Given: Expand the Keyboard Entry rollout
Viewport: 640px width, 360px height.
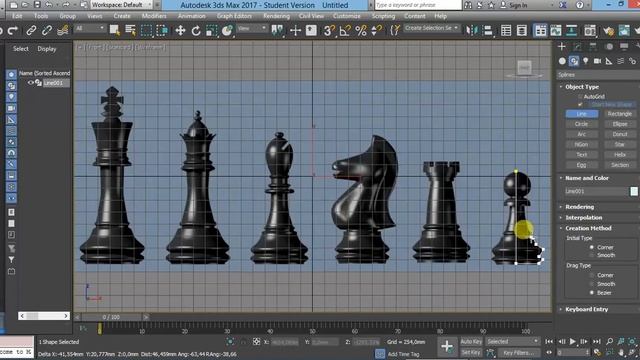Looking at the screenshot, I should click(x=586, y=309).
